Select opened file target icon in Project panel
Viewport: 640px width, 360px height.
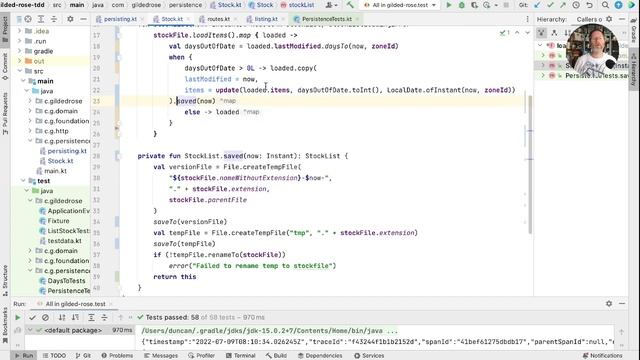28,19
